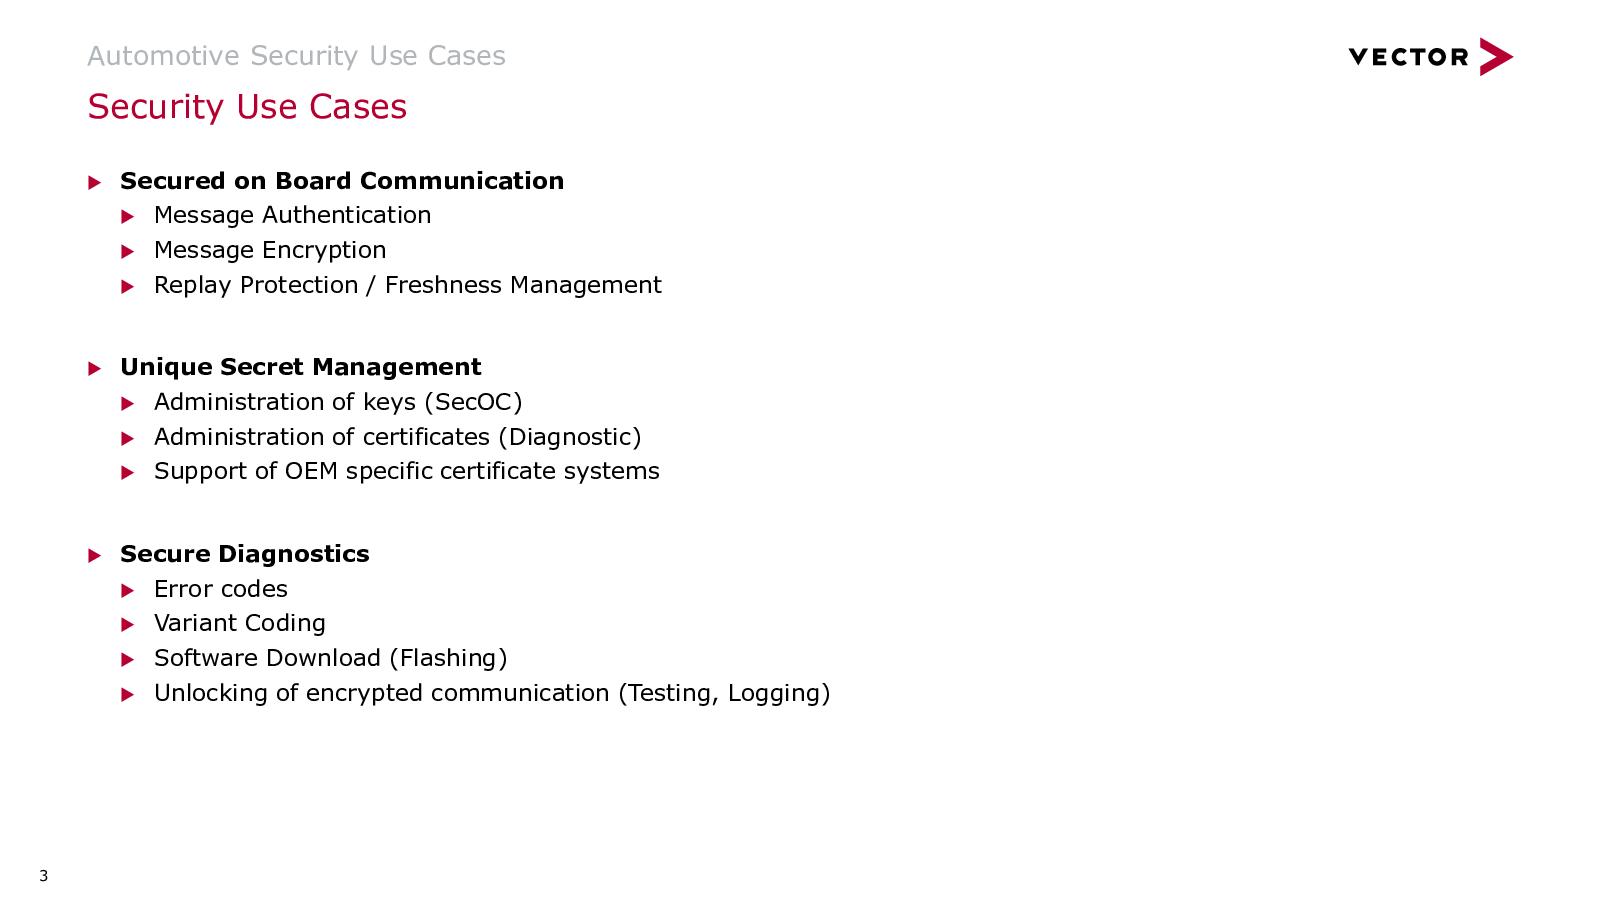The width and height of the screenshot is (1600, 900).
Task: Click Administration of certificates (Diagnostic) text
Action: [398, 437]
